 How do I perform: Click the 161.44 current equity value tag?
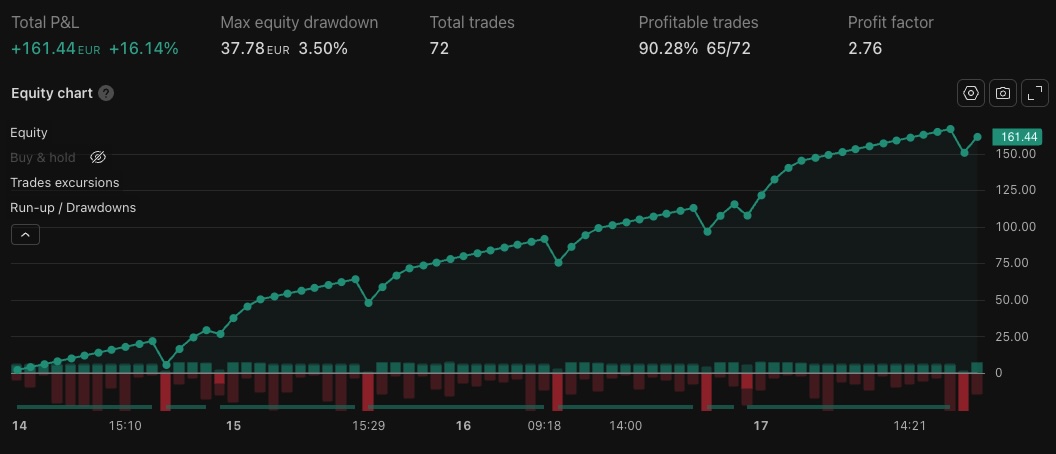point(1016,137)
